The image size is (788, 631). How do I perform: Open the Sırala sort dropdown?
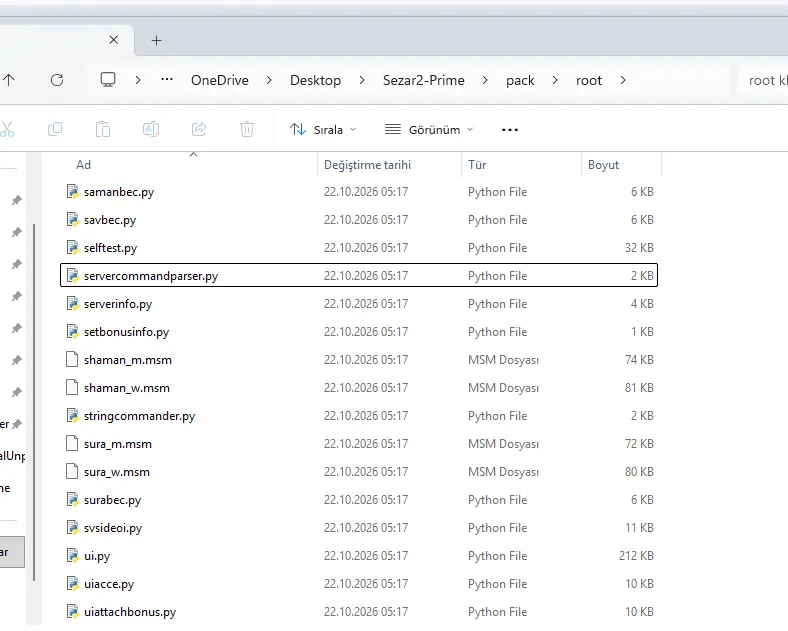pos(323,130)
